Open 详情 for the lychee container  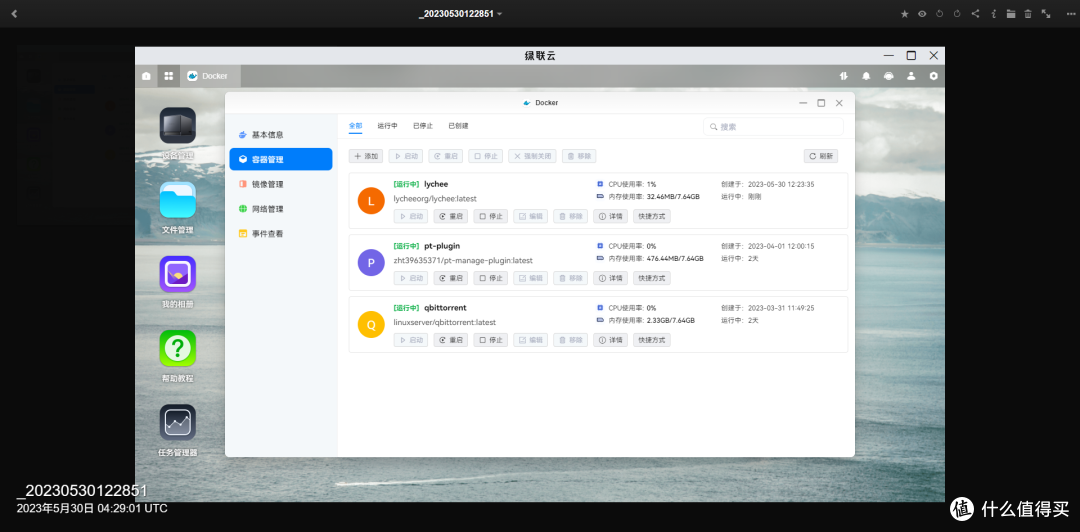(x=610, y=216)
